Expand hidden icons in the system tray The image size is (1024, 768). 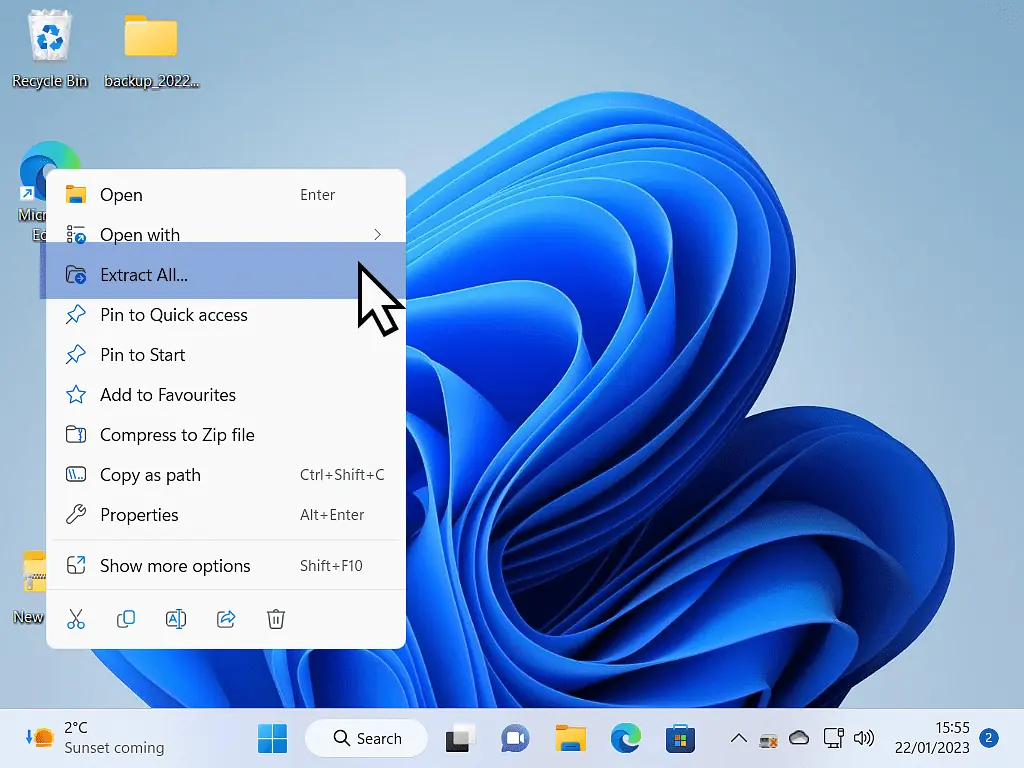click(738, 738)
